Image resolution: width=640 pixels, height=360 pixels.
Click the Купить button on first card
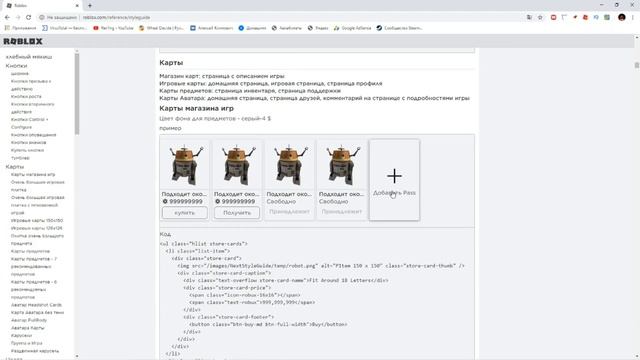click(x=184, y=213)
